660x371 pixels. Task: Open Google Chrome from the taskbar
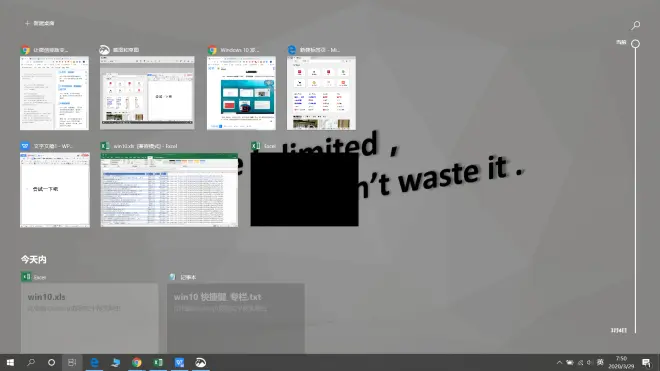pos(137,362)
